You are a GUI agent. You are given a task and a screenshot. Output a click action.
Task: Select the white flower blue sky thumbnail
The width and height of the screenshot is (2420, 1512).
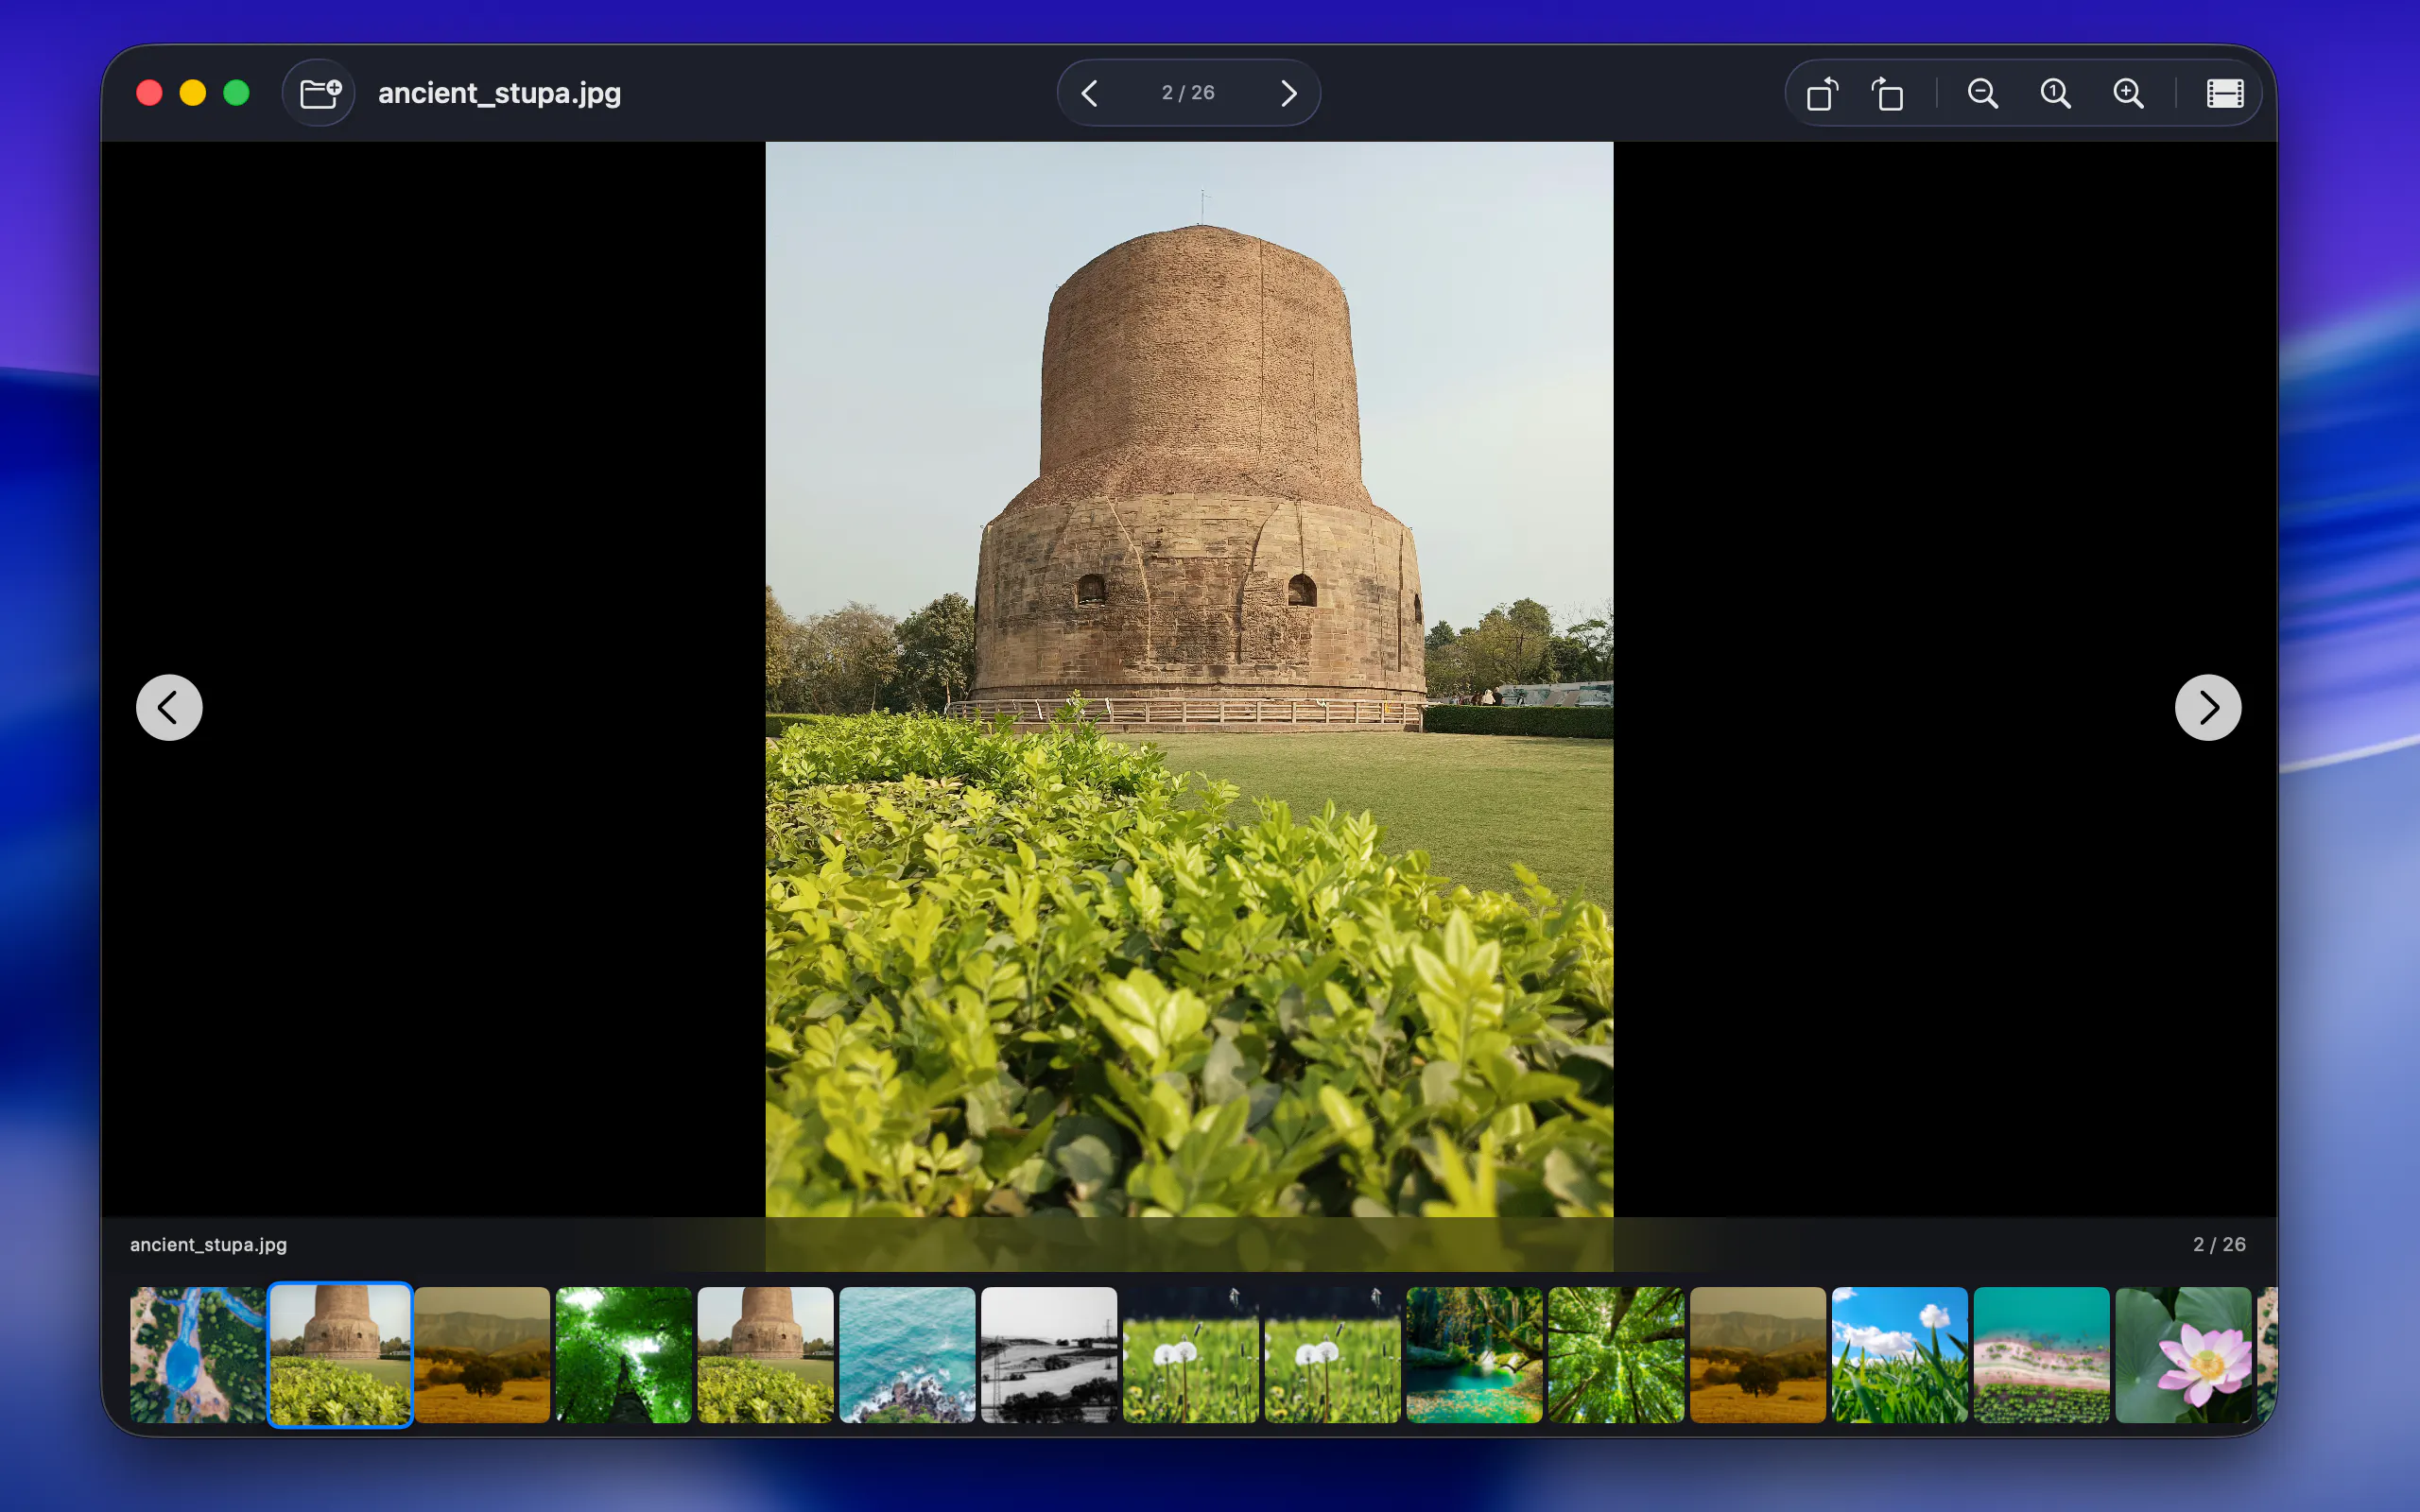1900,1354
